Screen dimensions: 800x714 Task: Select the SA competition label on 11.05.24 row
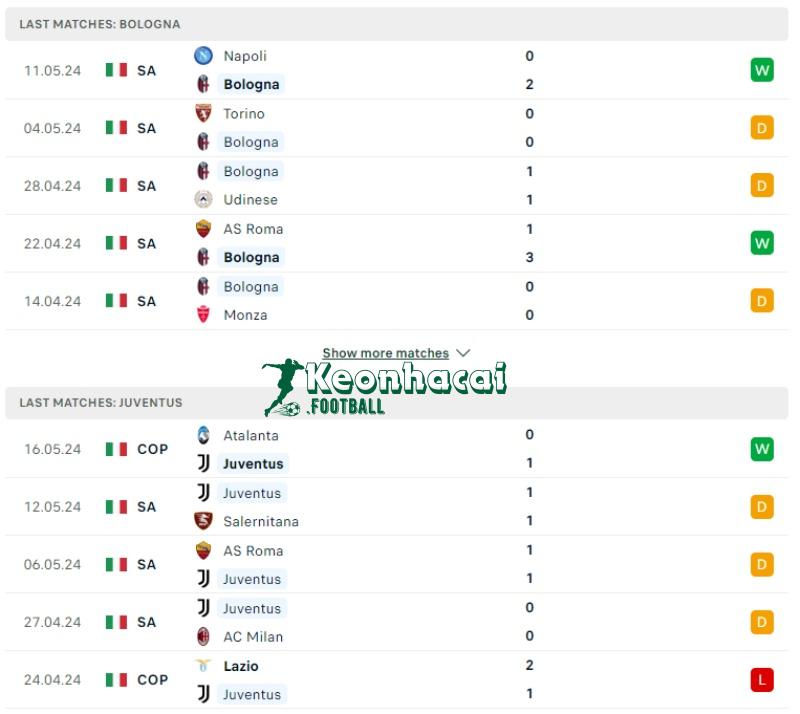148,70
